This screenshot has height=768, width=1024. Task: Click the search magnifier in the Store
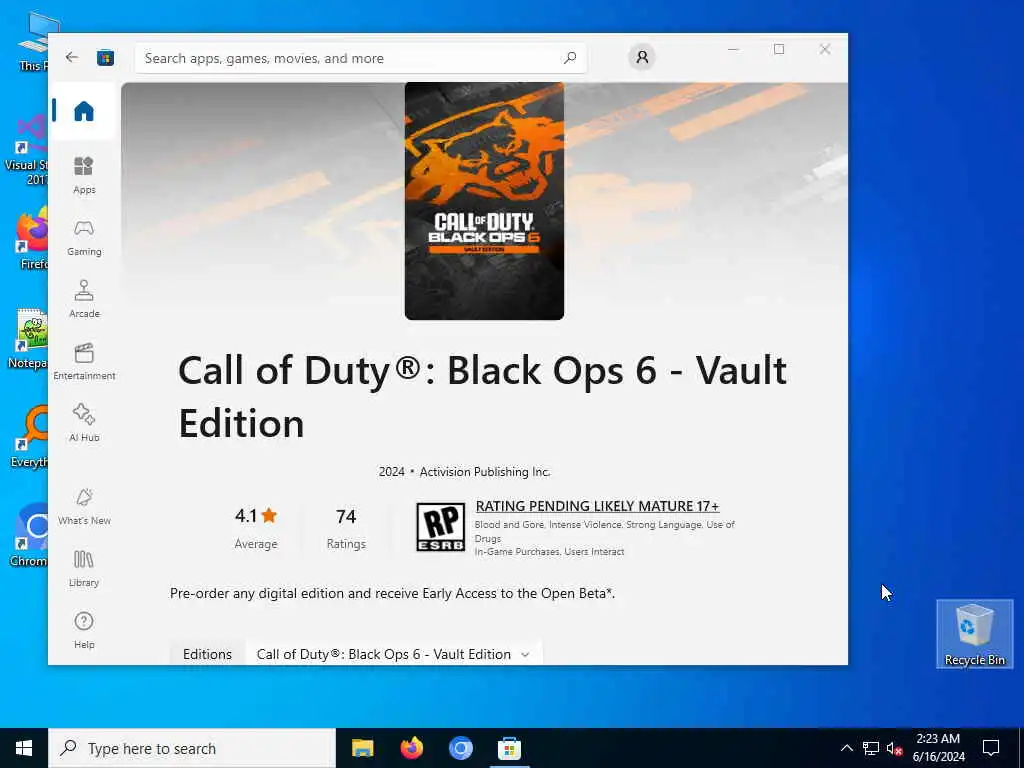(x=569, y=58)
